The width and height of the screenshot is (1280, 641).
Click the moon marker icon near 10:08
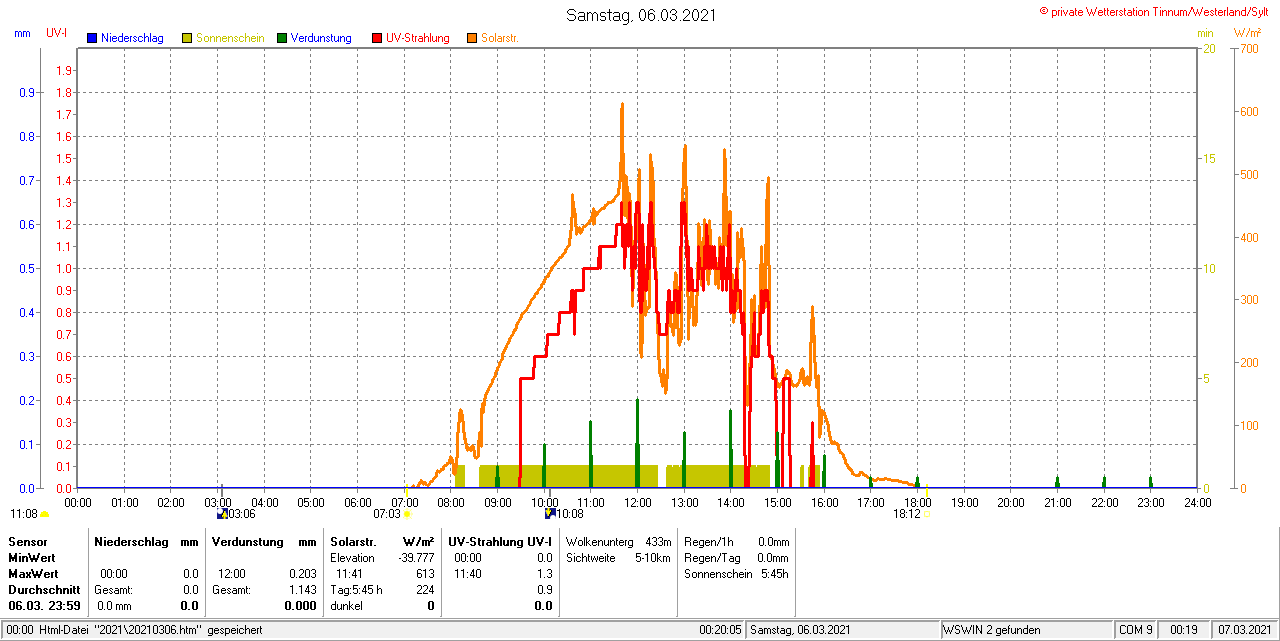[x=549, y=514]
